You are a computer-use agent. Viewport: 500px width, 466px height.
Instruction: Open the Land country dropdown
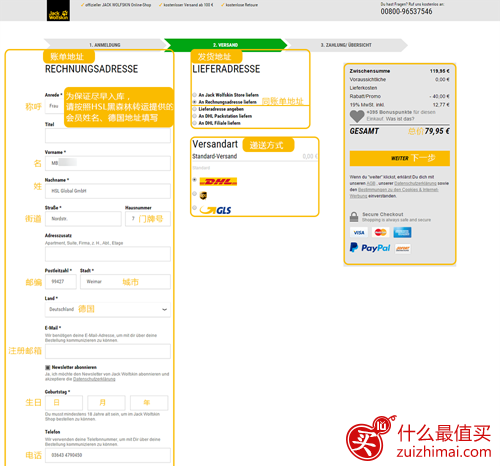[108, 309]
